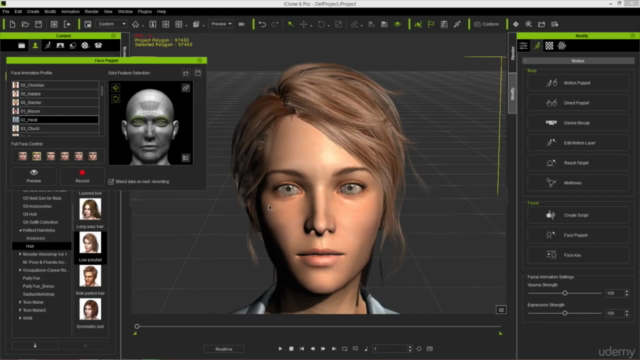
Task: Switch to the Actor content icon
Action: (x=35, y=45)
